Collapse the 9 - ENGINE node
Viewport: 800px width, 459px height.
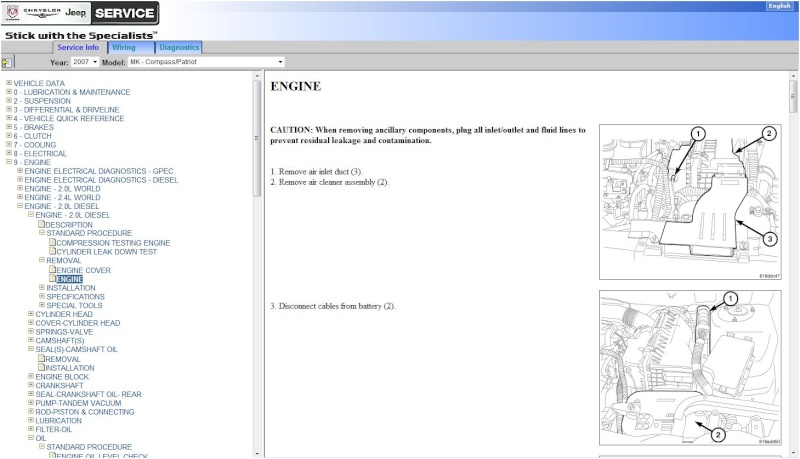[9, 162]
